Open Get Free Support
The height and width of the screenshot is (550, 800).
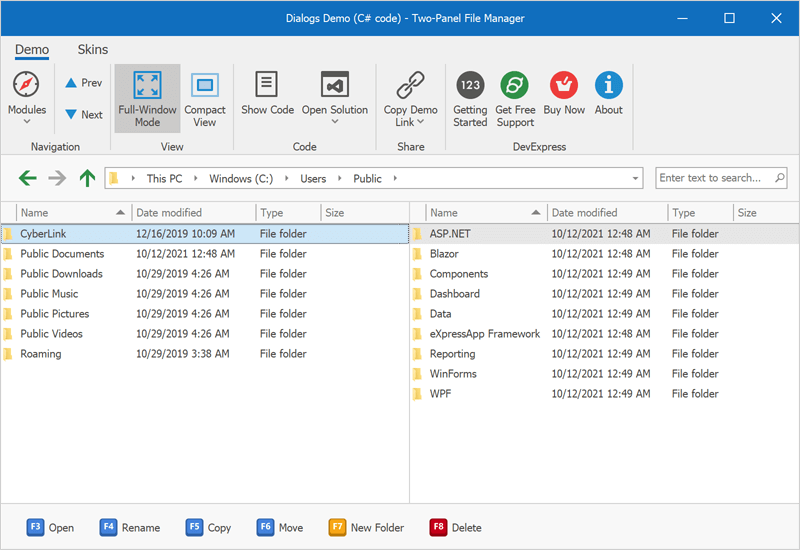click(514, 85)
